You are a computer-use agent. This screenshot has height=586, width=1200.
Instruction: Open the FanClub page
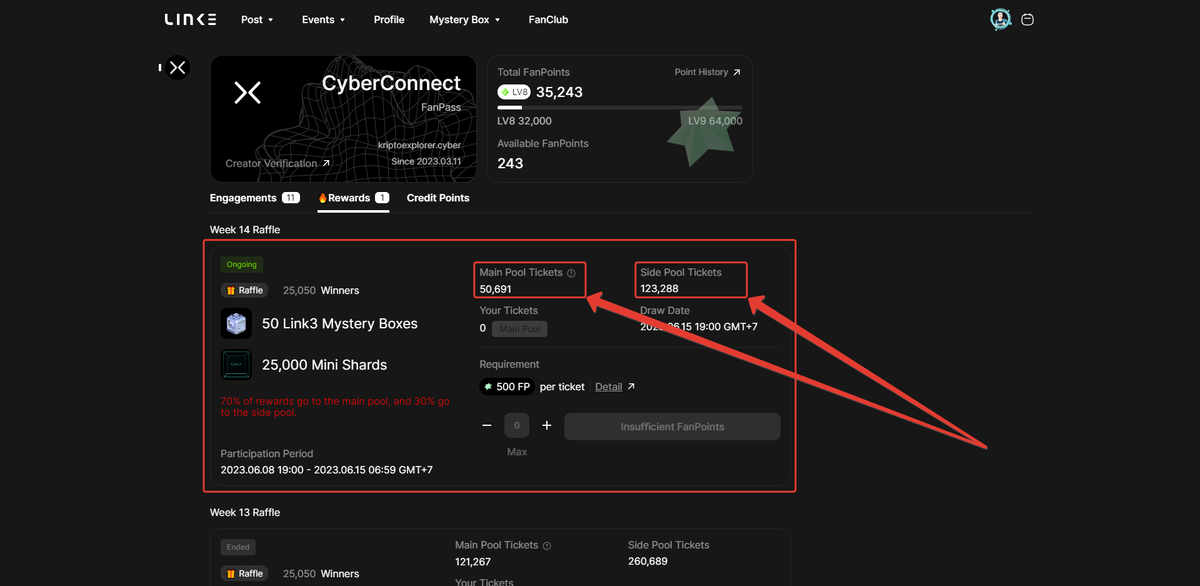click(548, 19)
